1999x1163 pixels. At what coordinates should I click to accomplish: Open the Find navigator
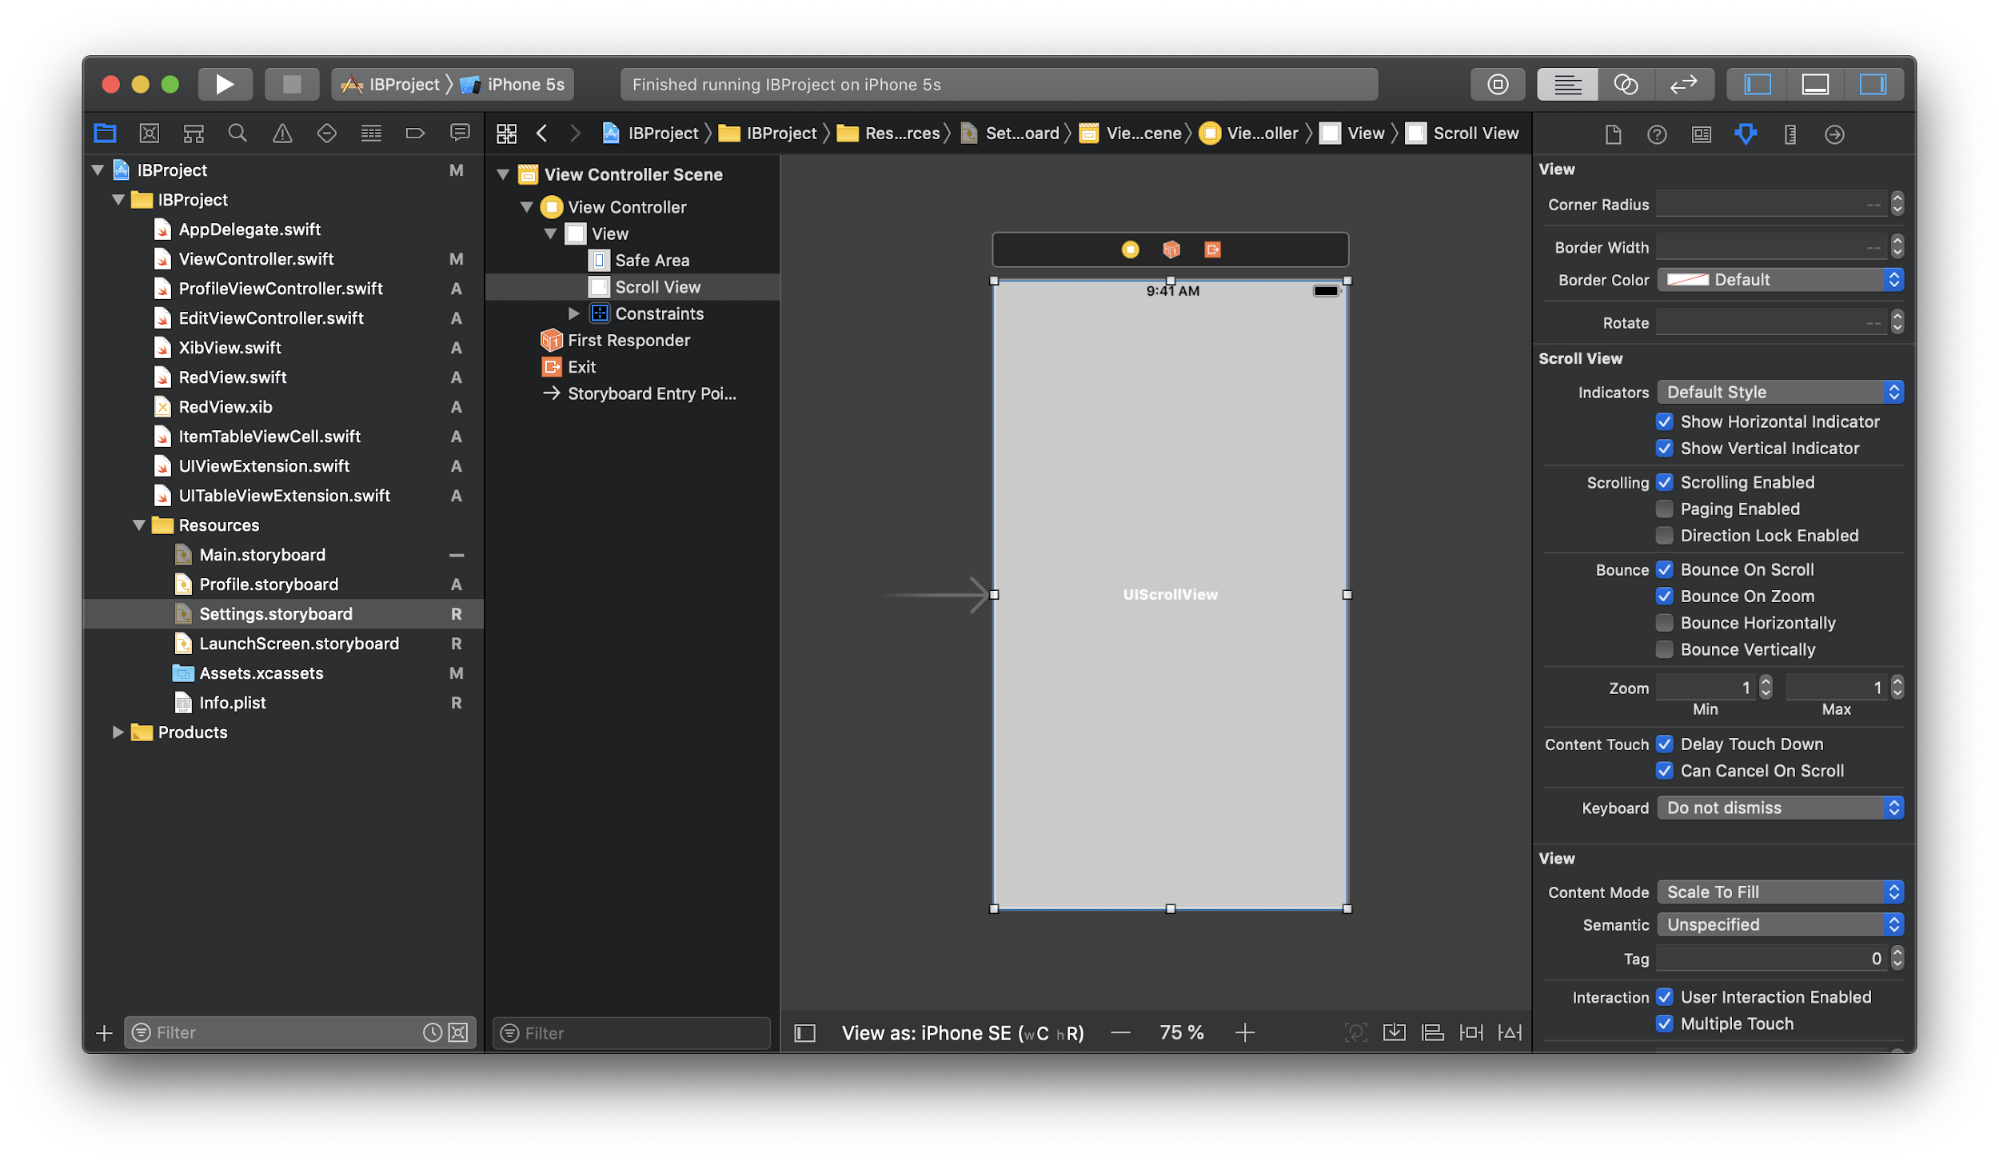[237, 133]
